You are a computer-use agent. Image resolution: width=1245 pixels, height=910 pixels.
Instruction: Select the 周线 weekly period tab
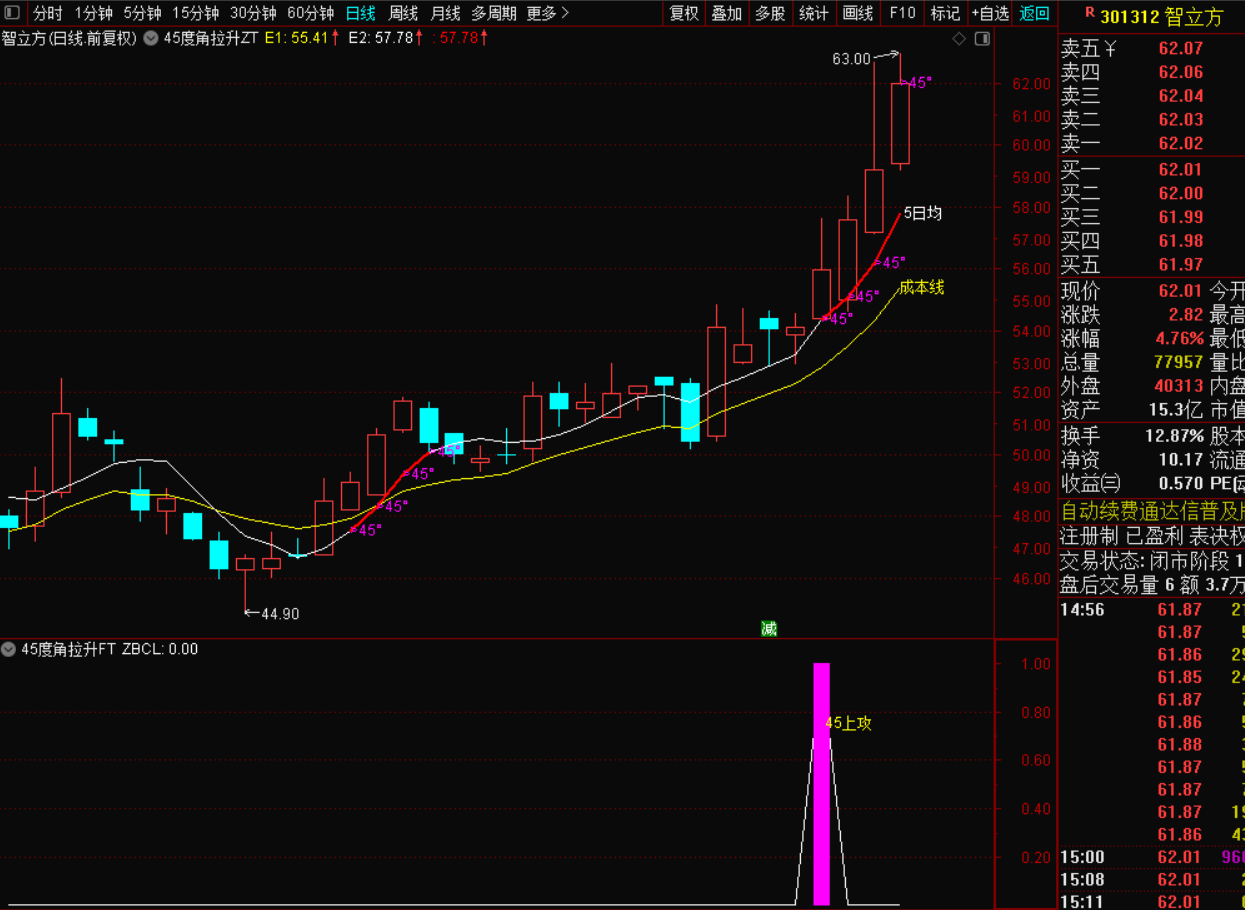(403, 13)
